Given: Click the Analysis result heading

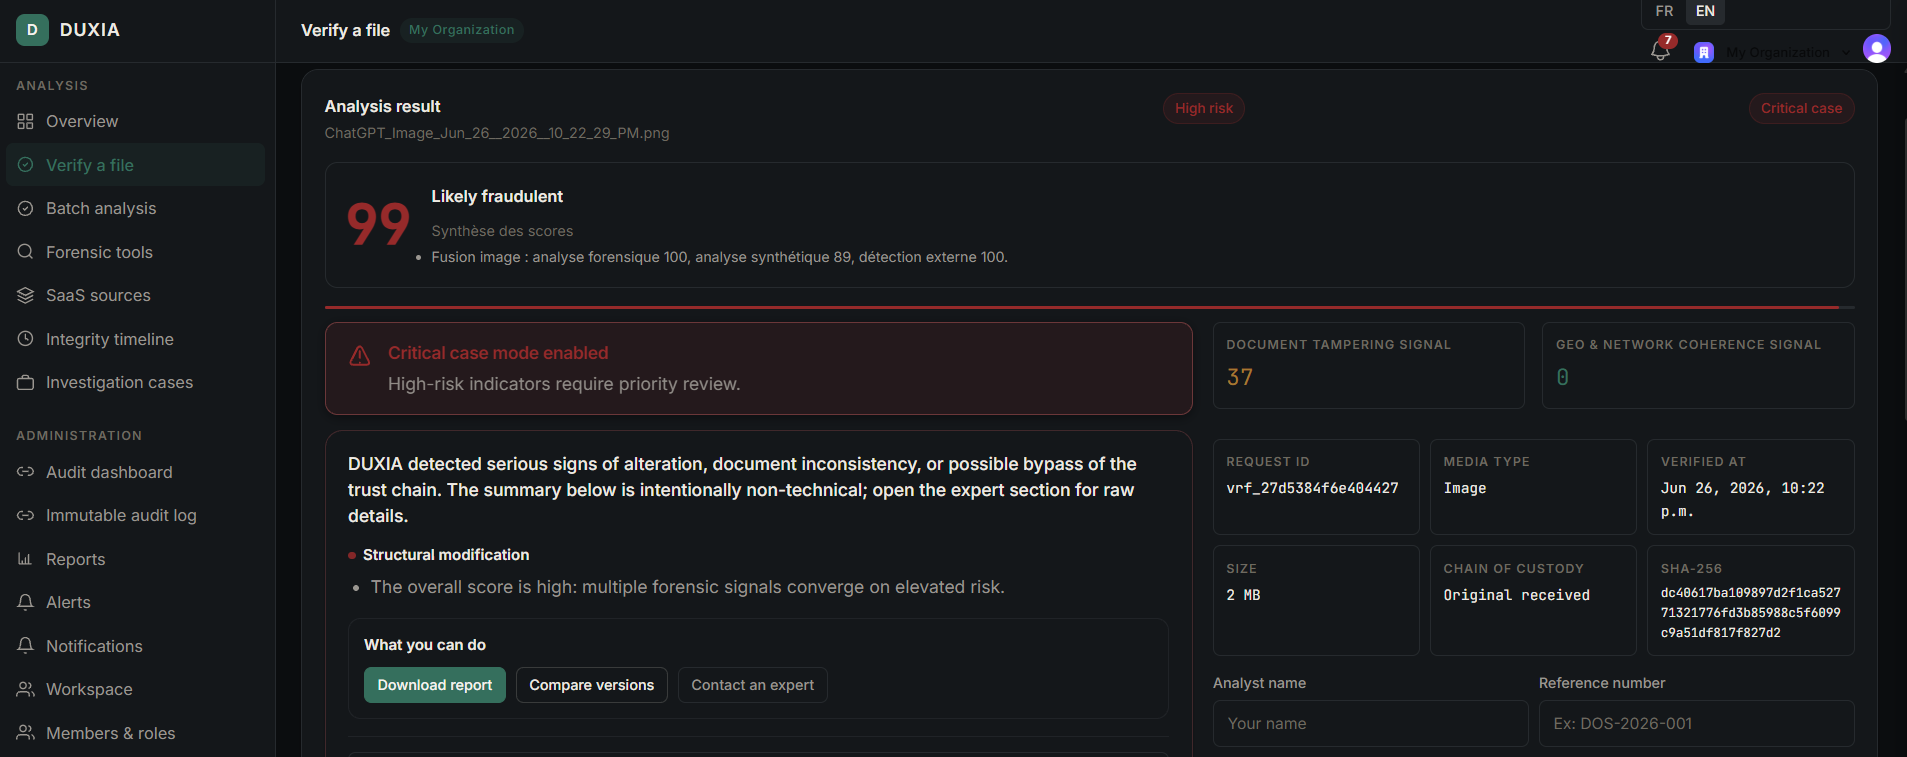Looking at the screenshot, I should coord(383,106).
